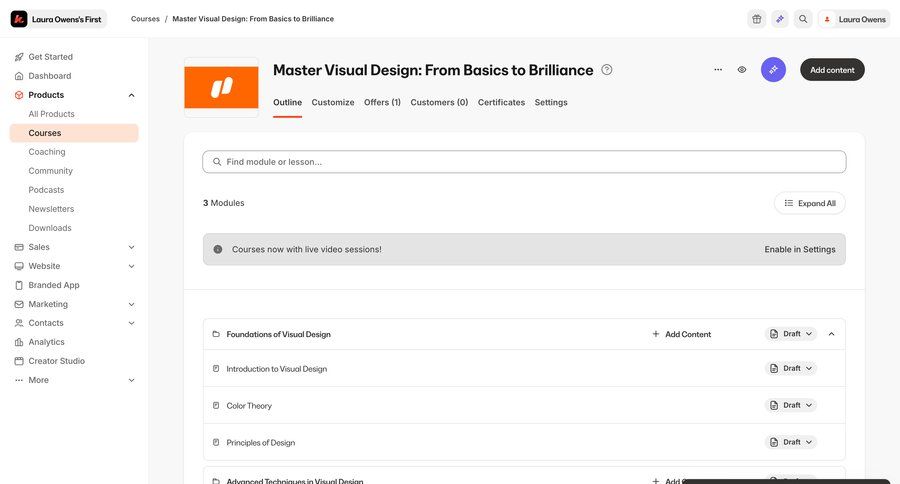Open the Certificates tab

click(x=501, y=102)
